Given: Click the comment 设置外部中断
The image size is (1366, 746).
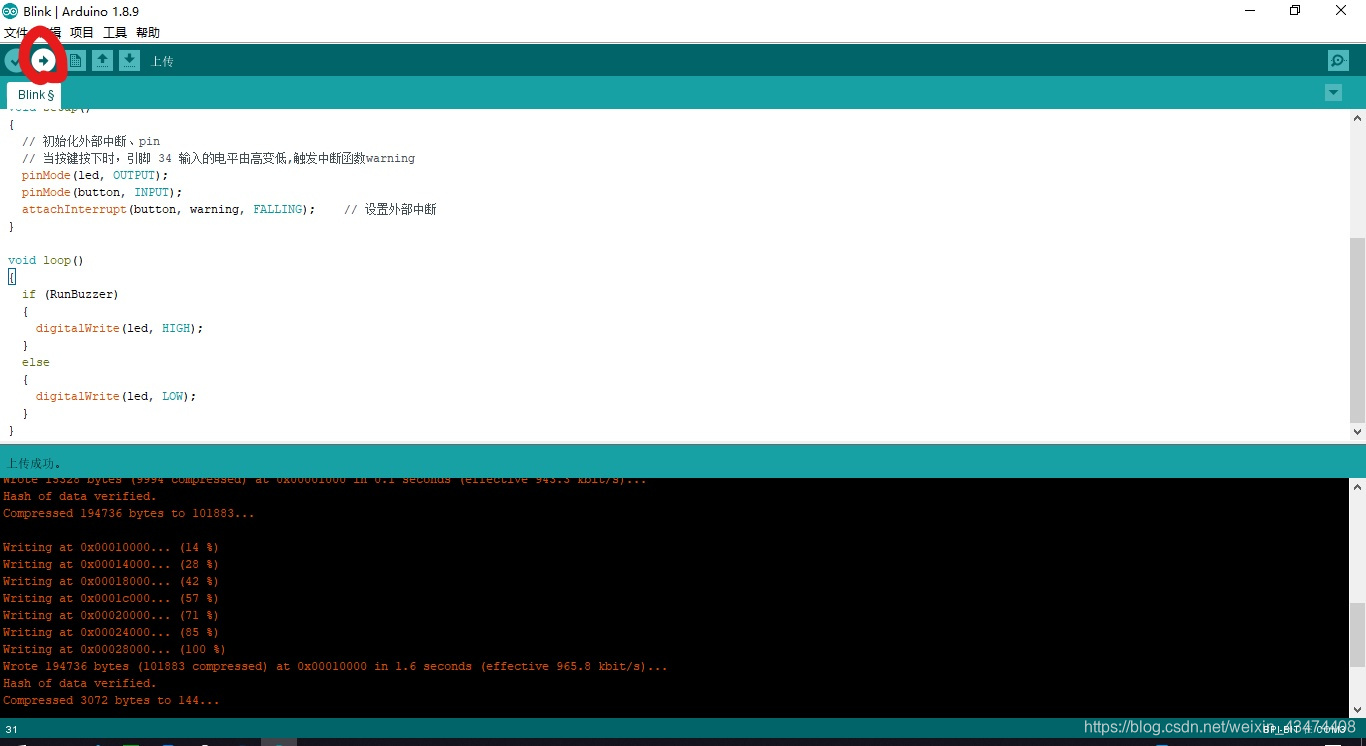Looking at the screenshot, I should pos(390,209).
